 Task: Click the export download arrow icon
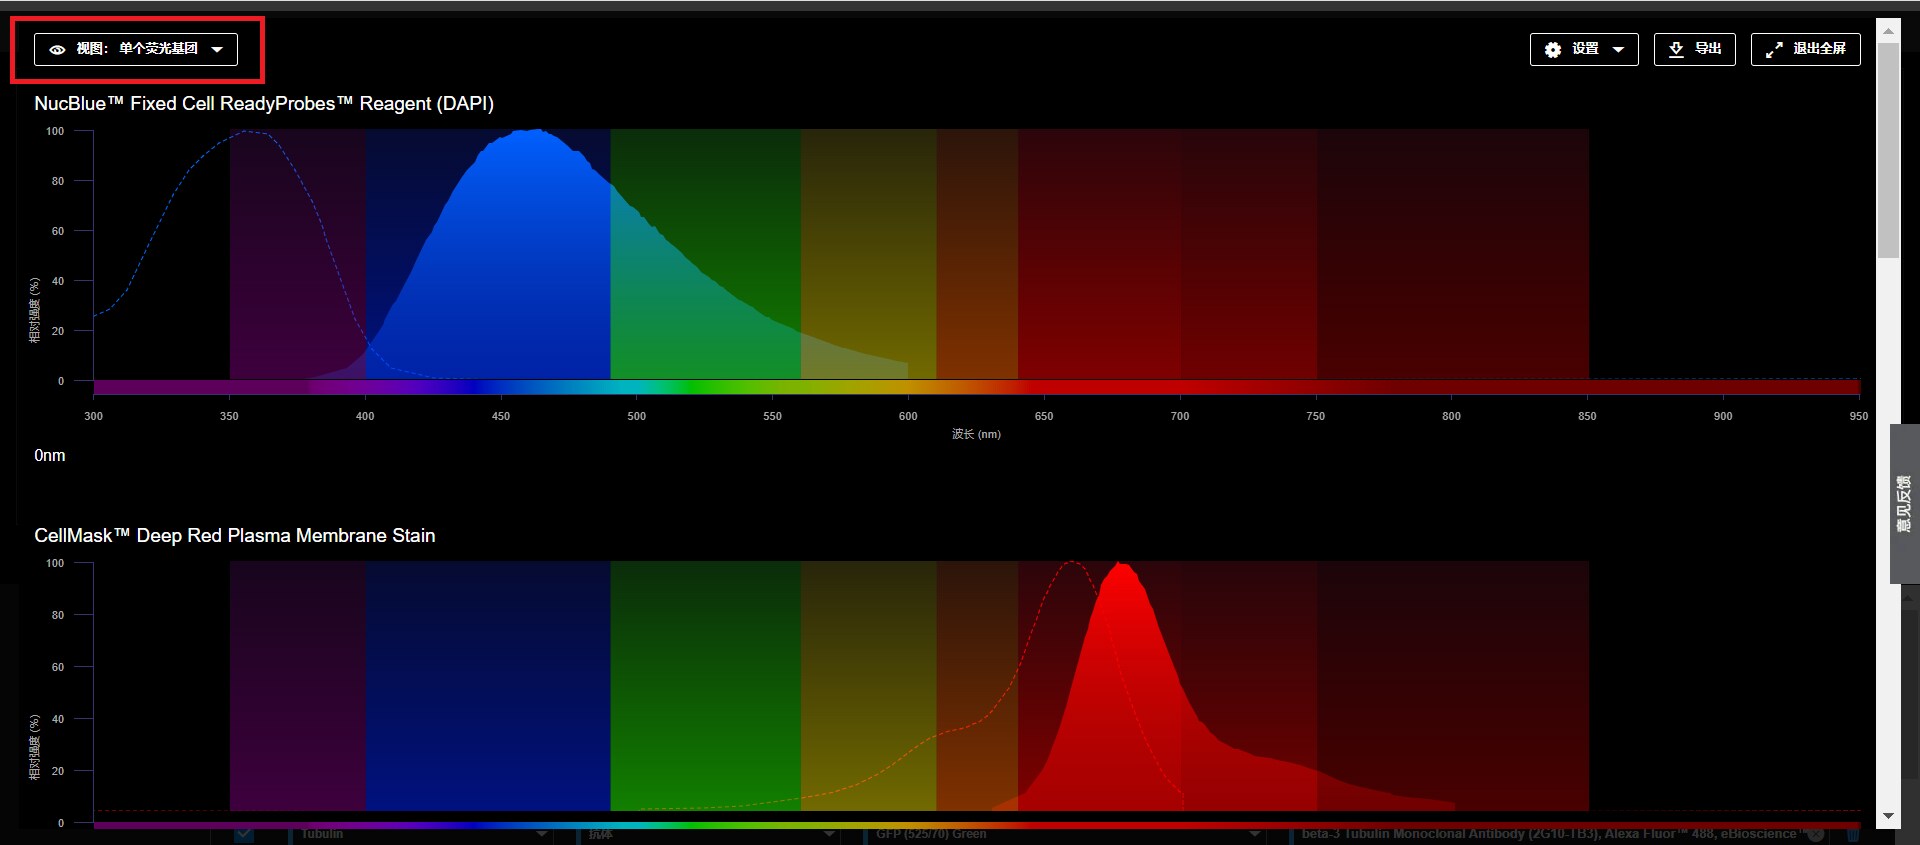pyautogui.click(x=1676, y=49)
